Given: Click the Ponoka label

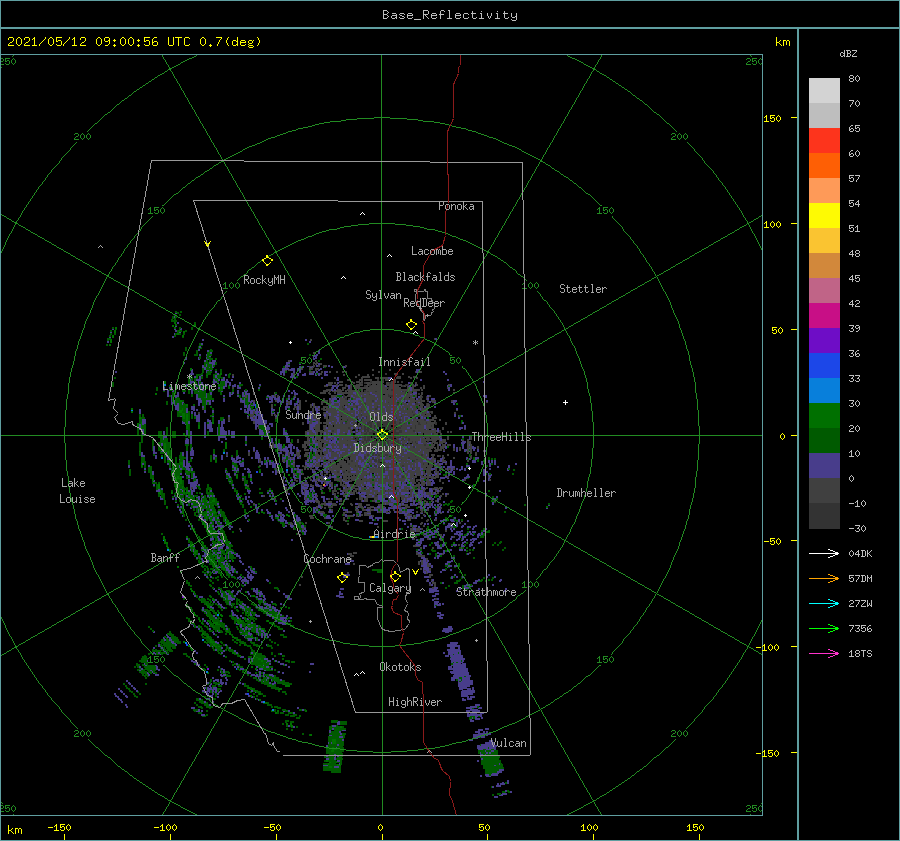Looking at the screenshot, I should tap(456, 206).
